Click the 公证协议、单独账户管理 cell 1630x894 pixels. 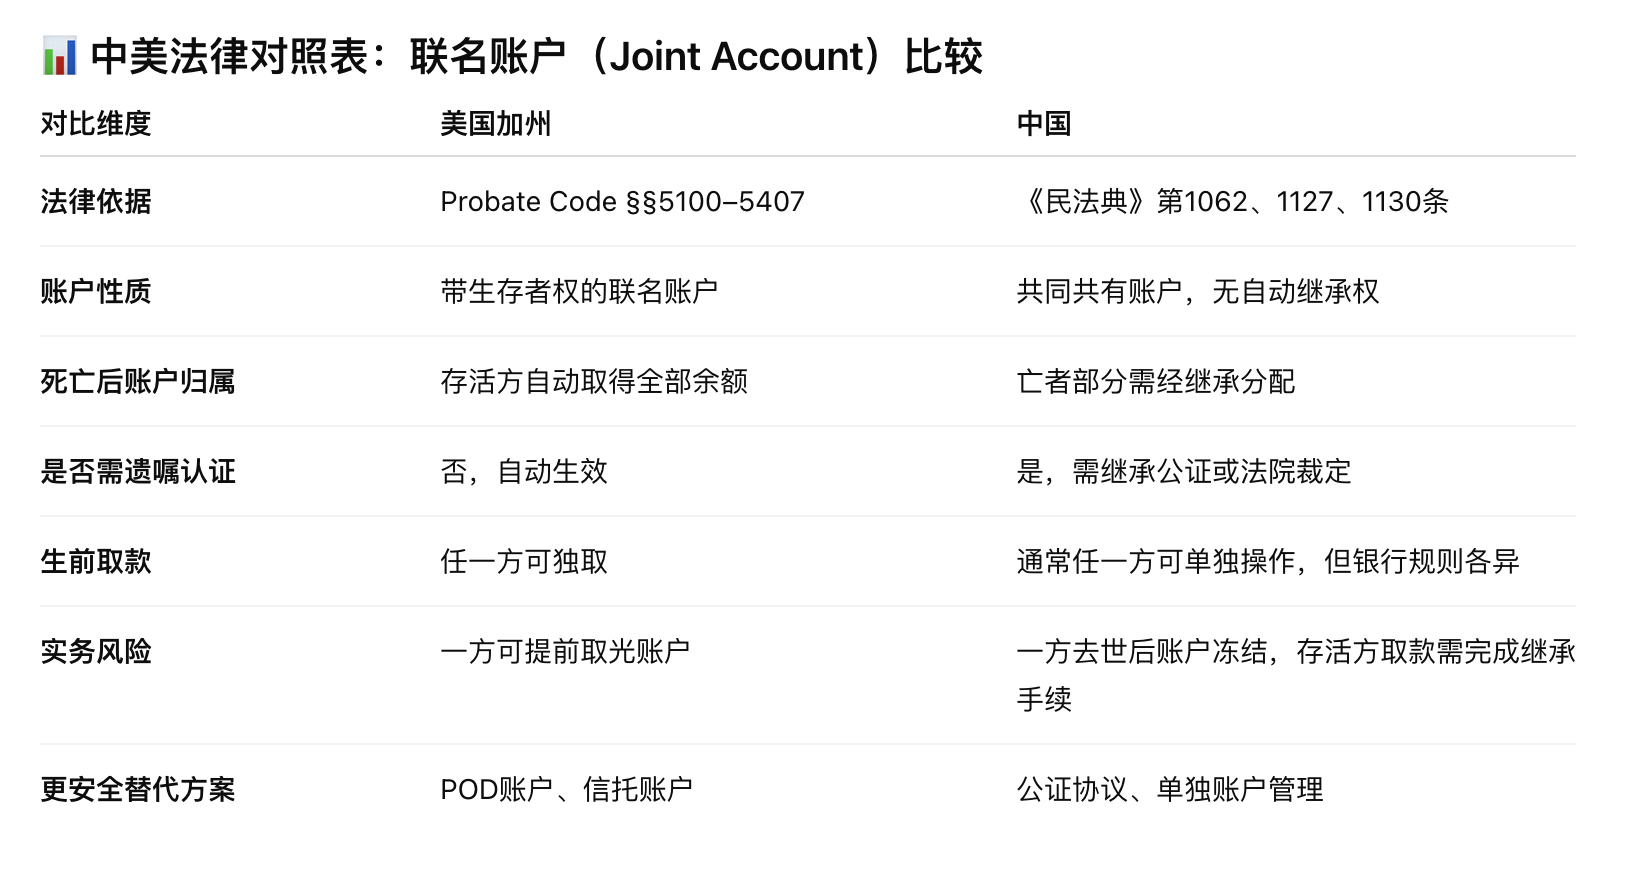(1169, 790)
